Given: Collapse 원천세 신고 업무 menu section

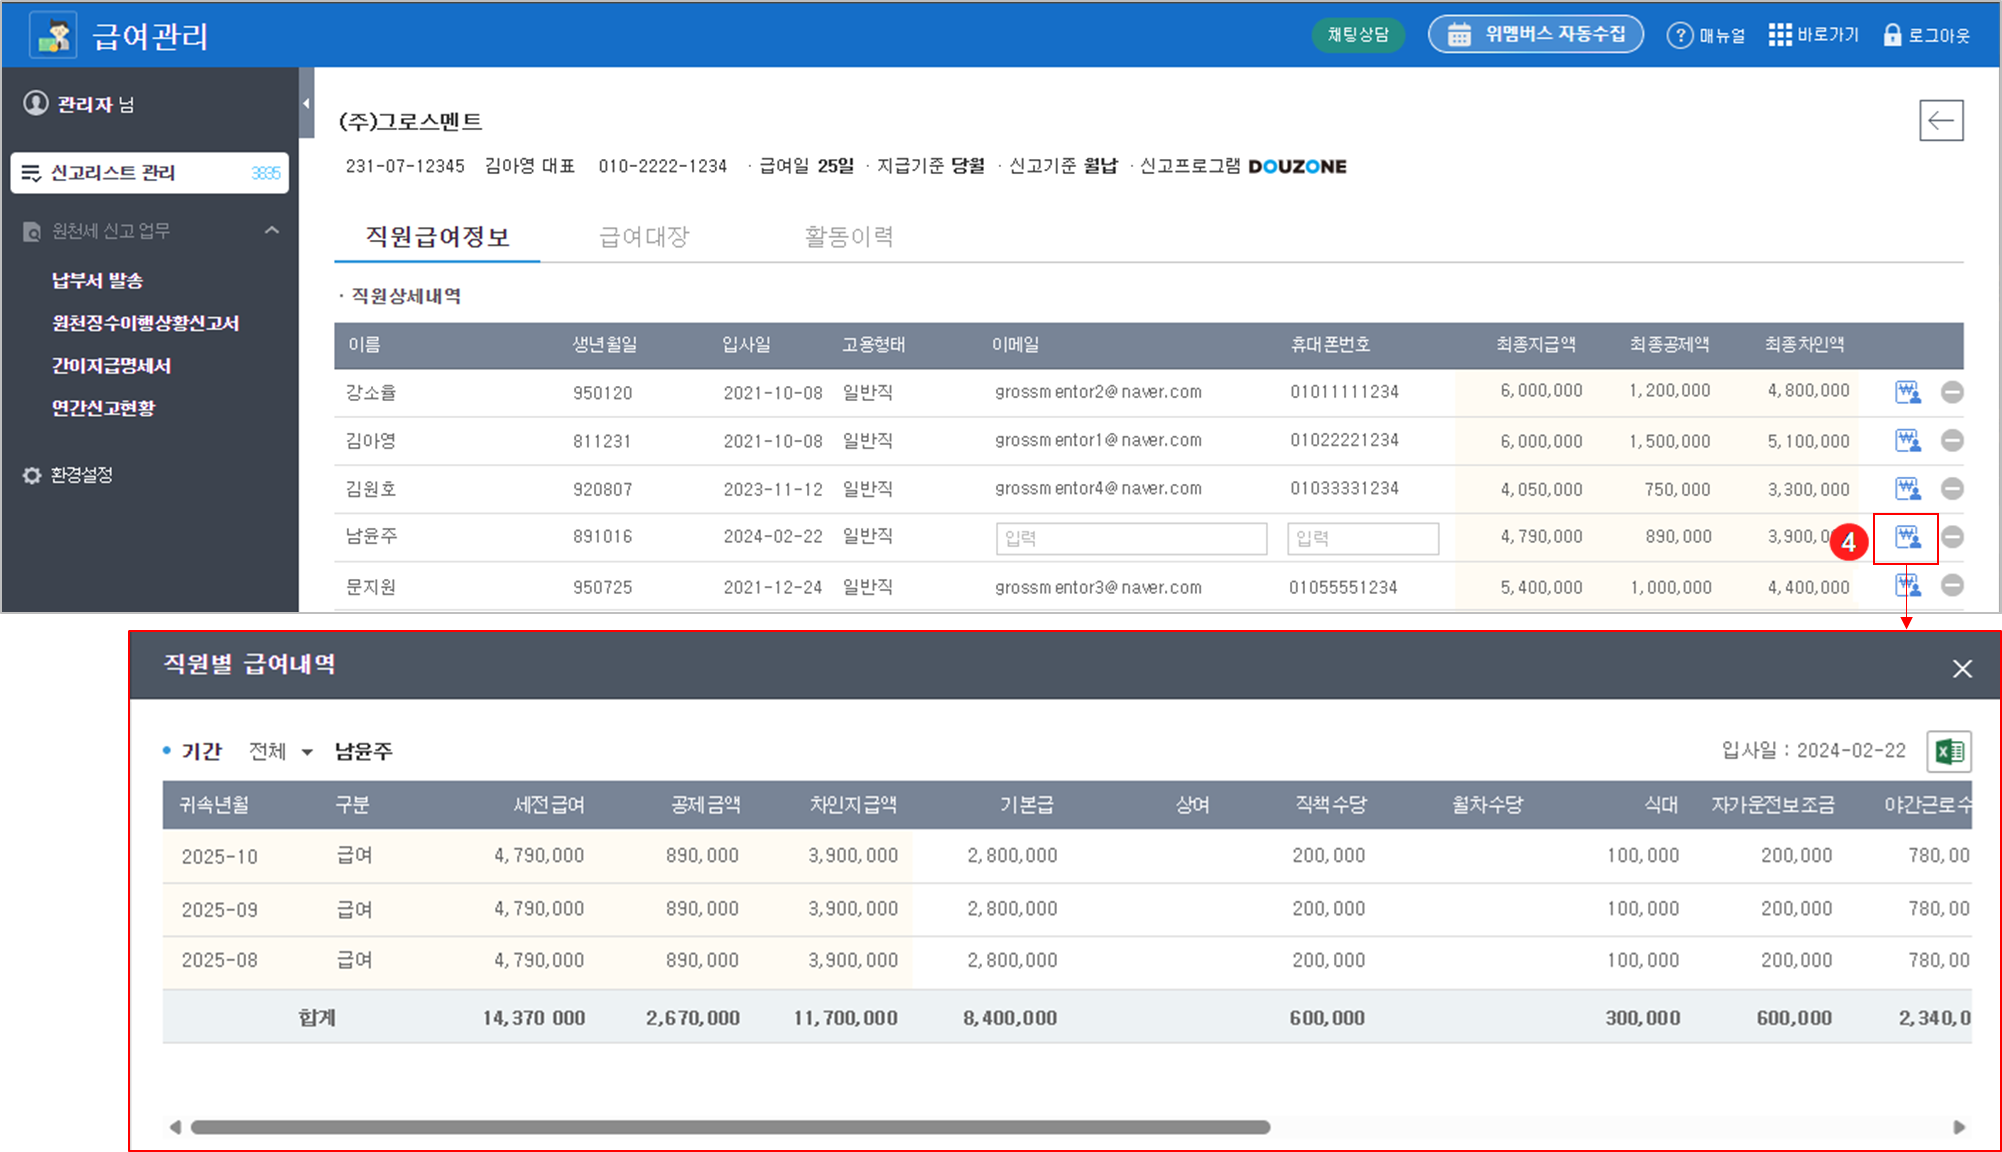Looking at the screenshot, I should pyautogui.click(x=272, y=230).
